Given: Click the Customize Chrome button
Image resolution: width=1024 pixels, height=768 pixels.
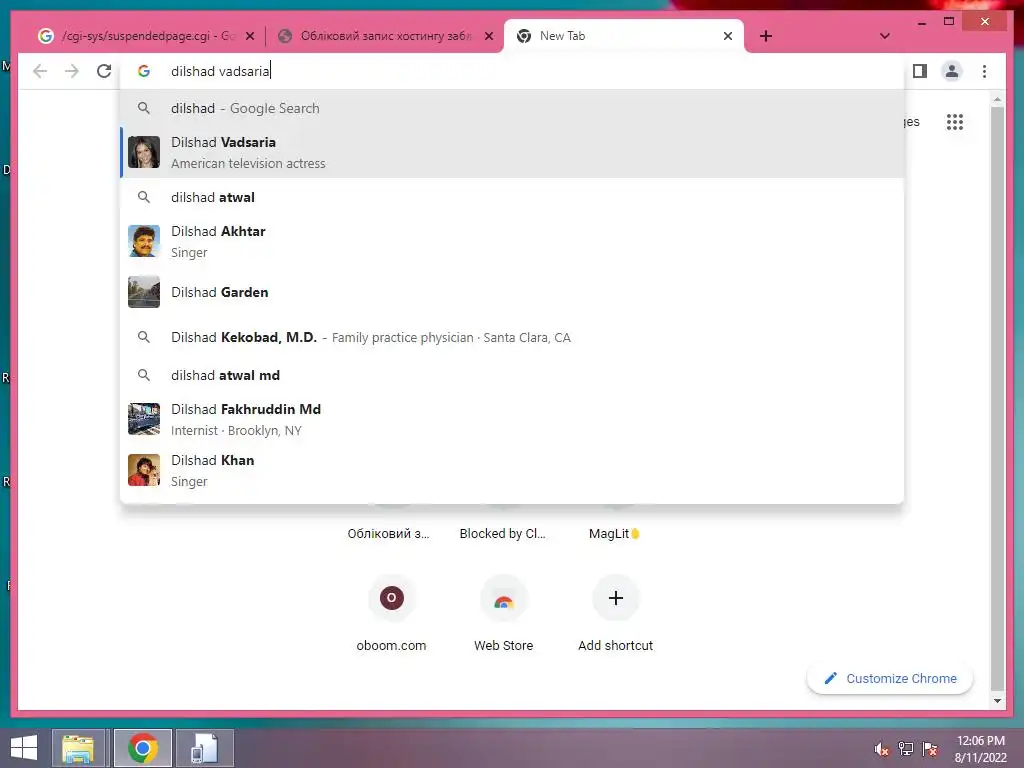Looking at the screenshot, I should click(890, 679).
